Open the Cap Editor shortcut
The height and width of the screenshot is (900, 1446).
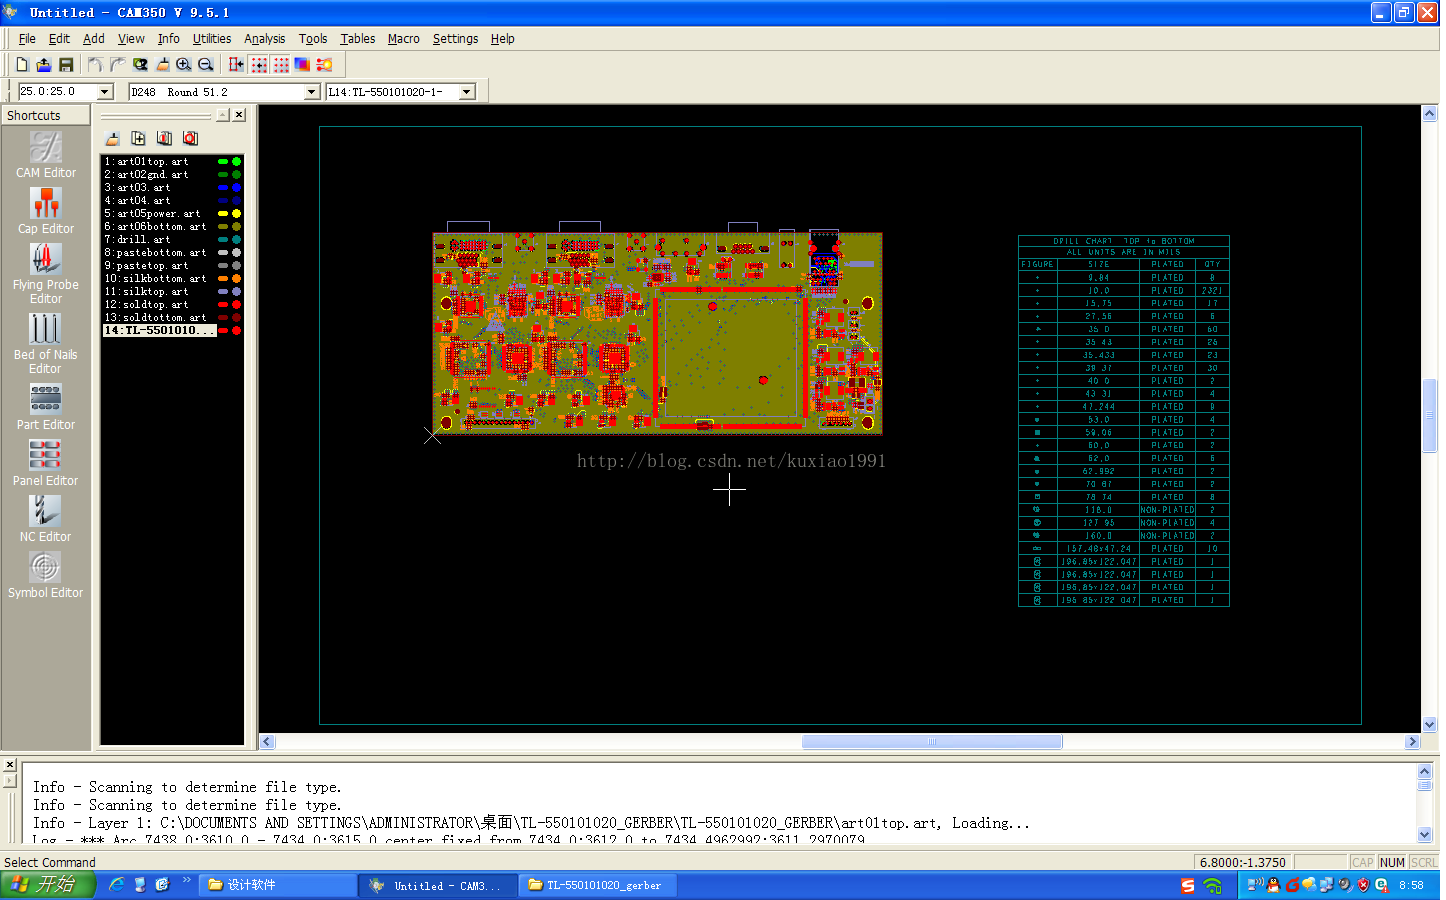pos(46,204)
